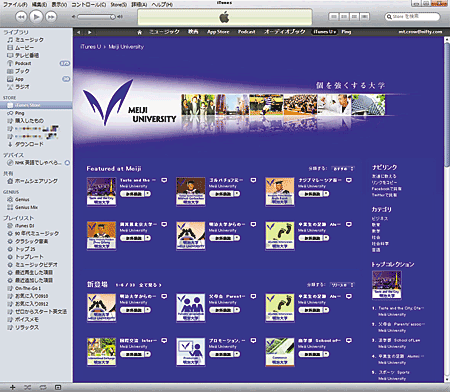Click the 全て見る link in new arrivals
Viewport: 450px width, 392px height.
(150, 285)
